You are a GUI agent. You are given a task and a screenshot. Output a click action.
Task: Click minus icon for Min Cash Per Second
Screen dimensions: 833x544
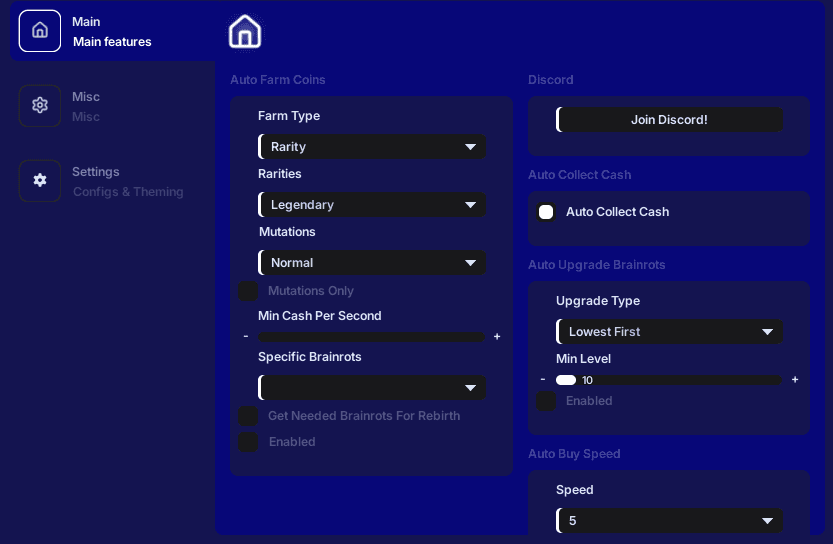[x=246, y=337]
